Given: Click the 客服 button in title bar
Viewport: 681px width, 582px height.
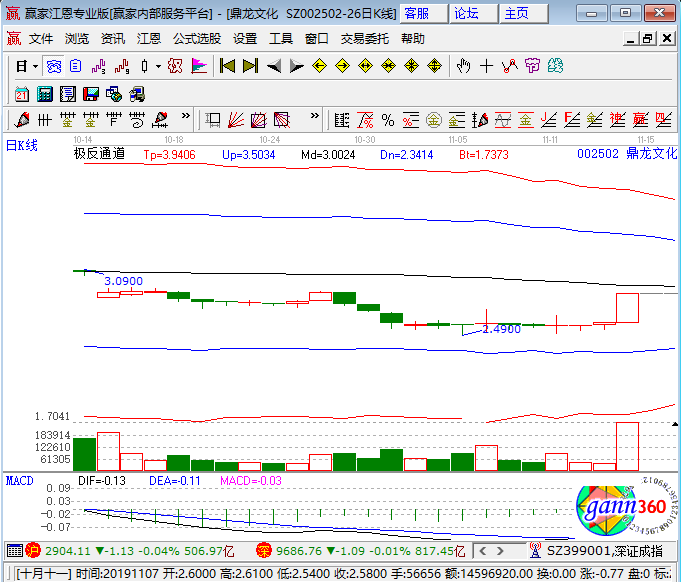Looking at the screenshot, I should click(423, 13).
